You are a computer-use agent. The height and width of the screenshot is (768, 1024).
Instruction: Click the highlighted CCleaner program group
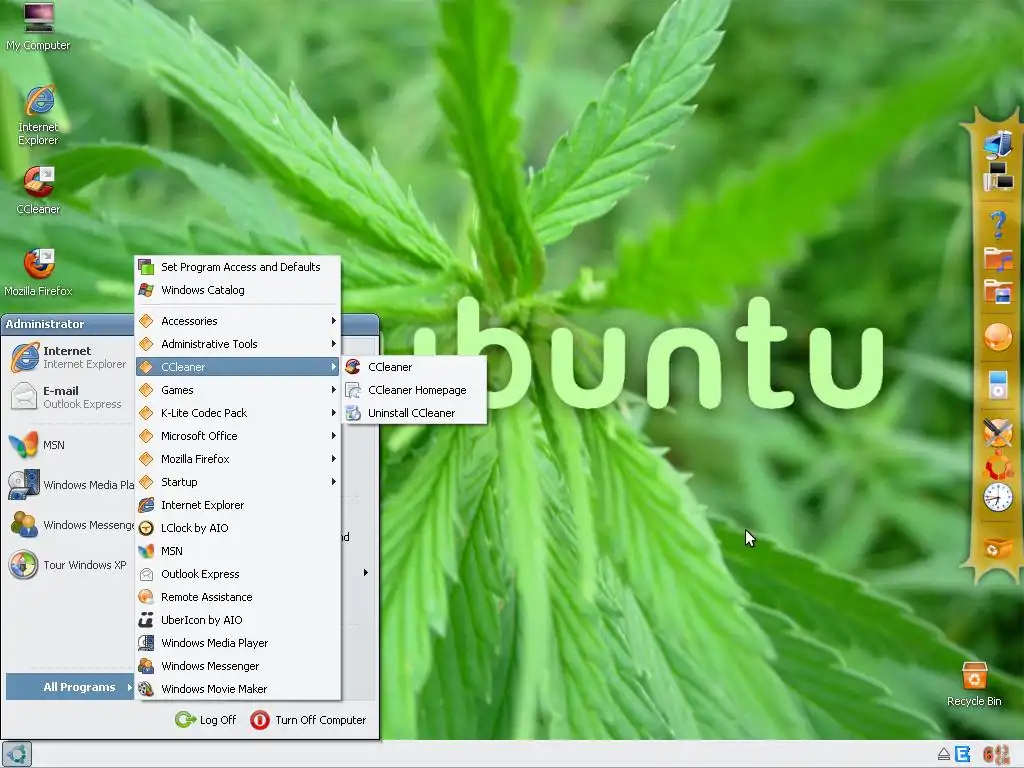tap(238, 367)
